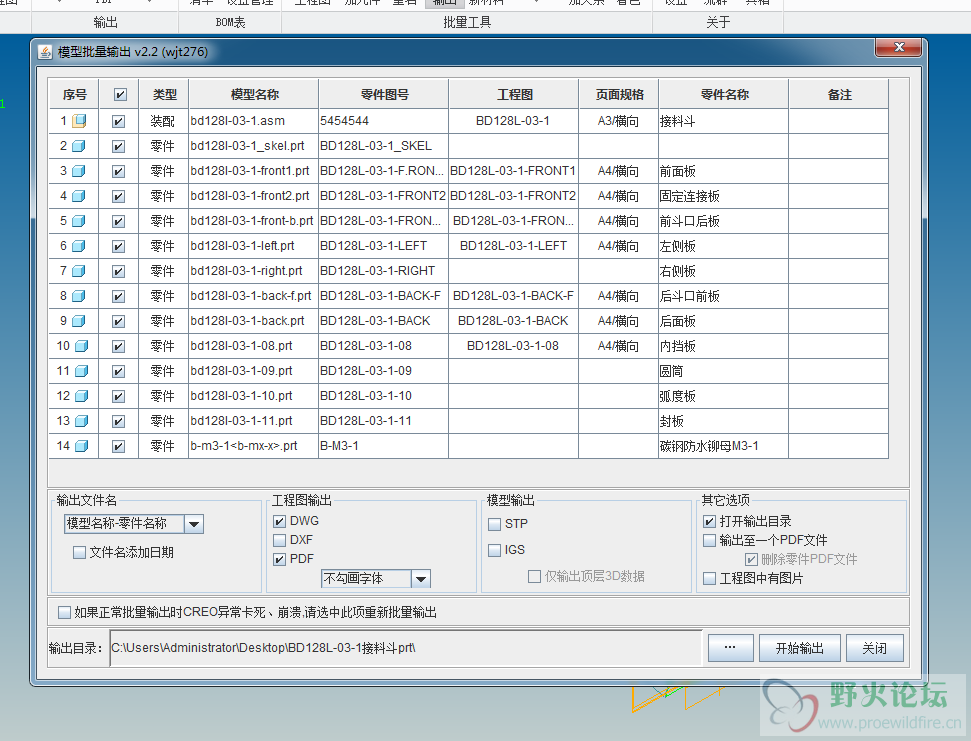Image resolution: width=971 pixels, height=741 pixels.
Task: Select drawing cell BD128L-03-1-BACK-F
Action: point(513,296)
